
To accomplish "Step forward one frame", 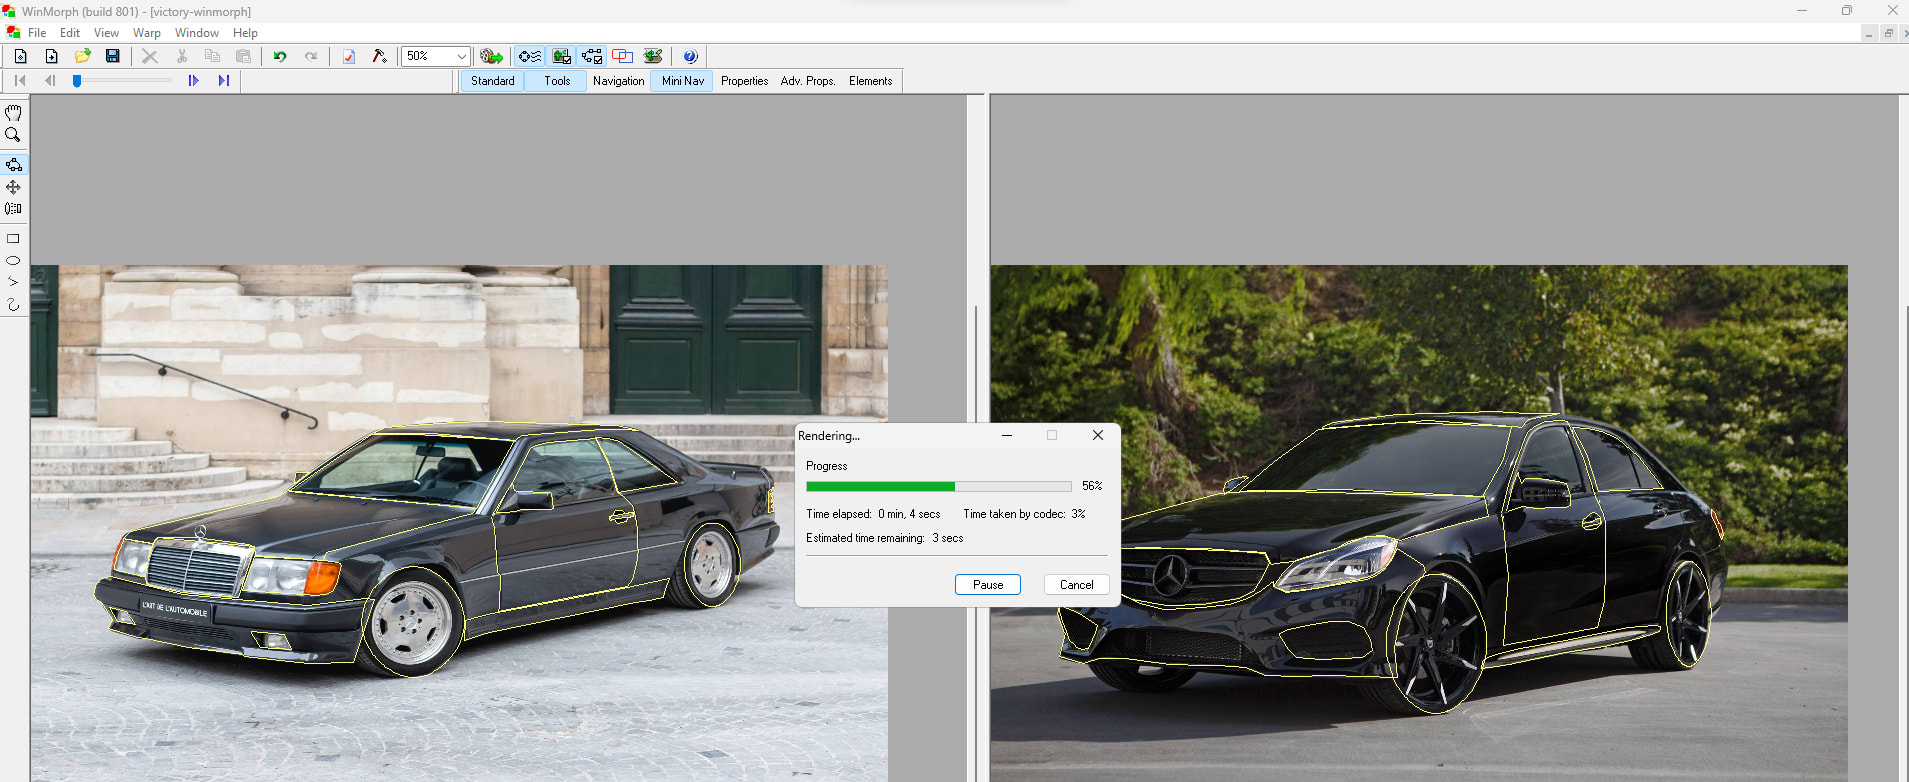I will pyautogui.click(x=193, y=81).
